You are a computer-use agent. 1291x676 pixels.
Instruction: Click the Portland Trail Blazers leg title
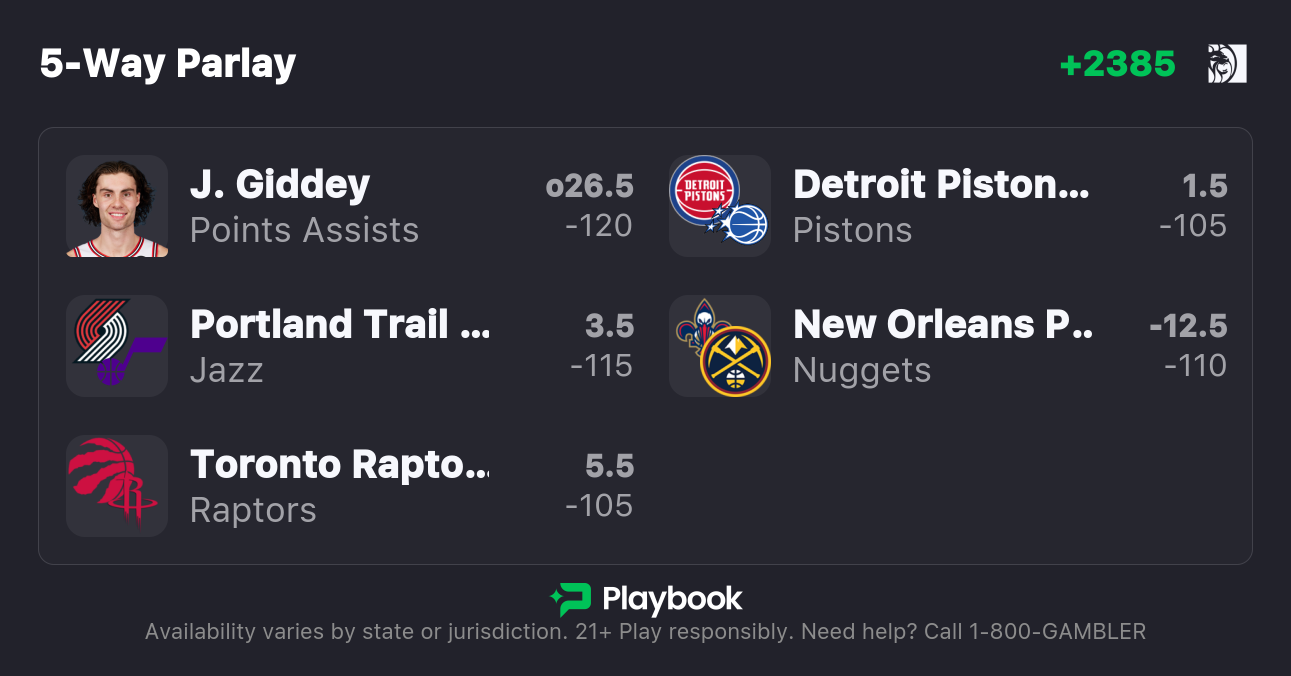point(340,325)
